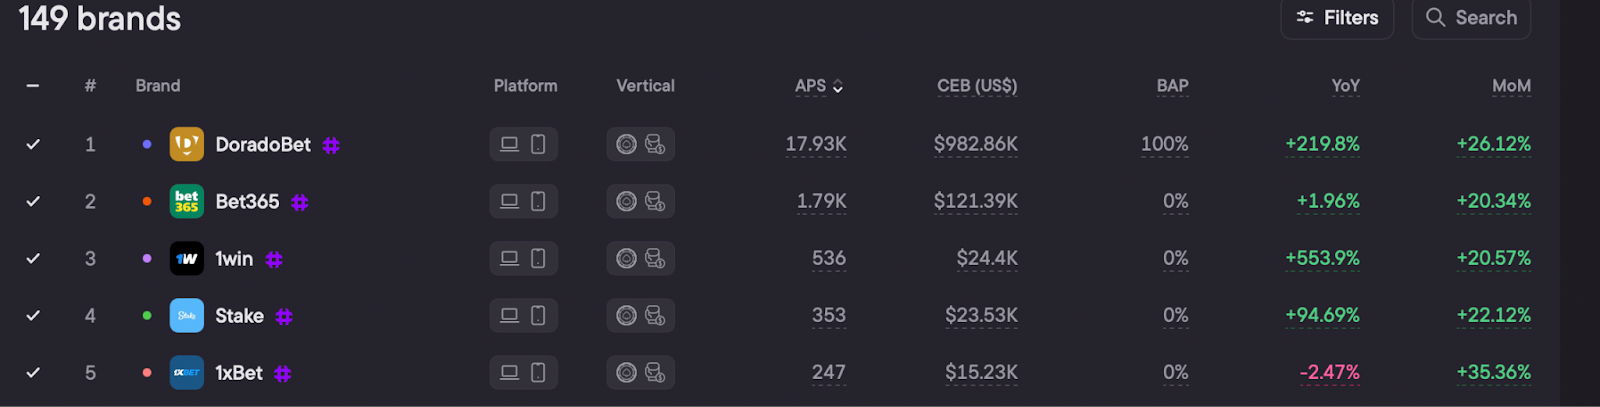Click the green color dot beside Stake
1600x407 pixels.
click(147, 315)
